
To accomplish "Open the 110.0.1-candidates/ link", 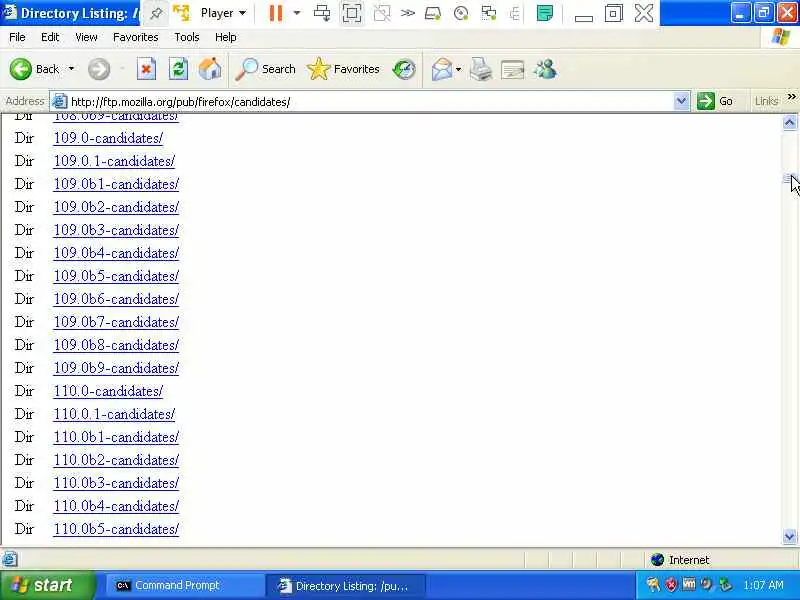I will (114, 414).
